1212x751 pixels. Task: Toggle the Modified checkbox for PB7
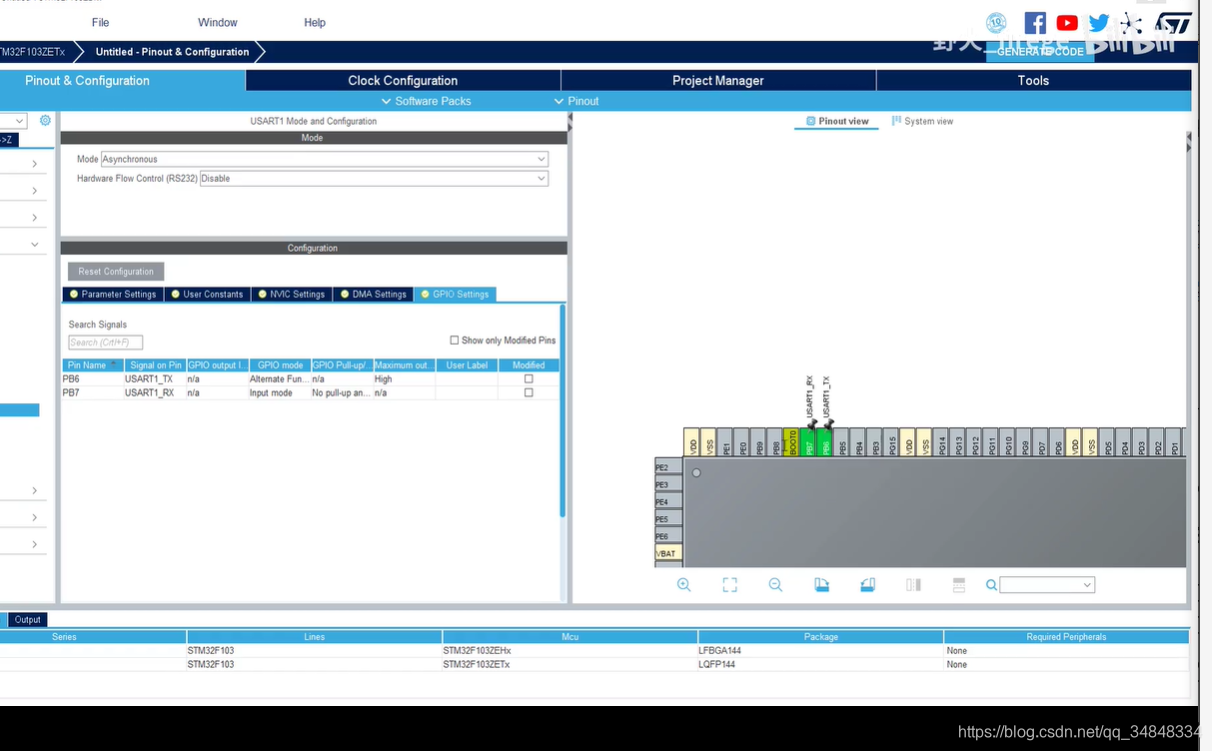click(529, 393)
